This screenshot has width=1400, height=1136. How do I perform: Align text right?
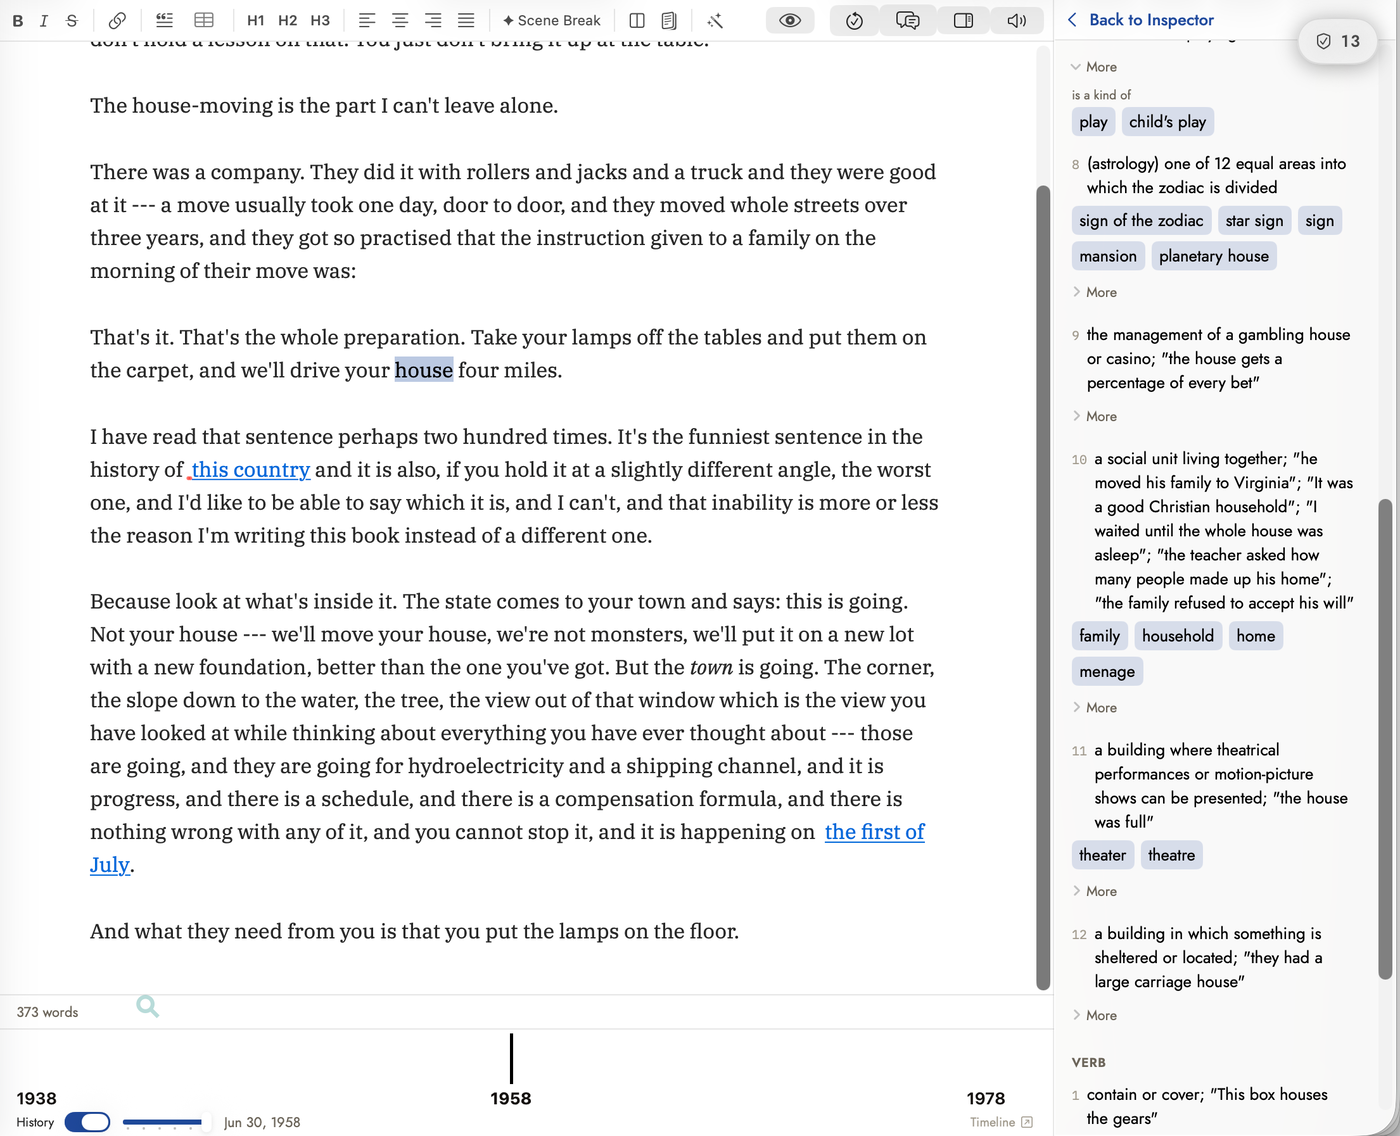coord(433,20)
